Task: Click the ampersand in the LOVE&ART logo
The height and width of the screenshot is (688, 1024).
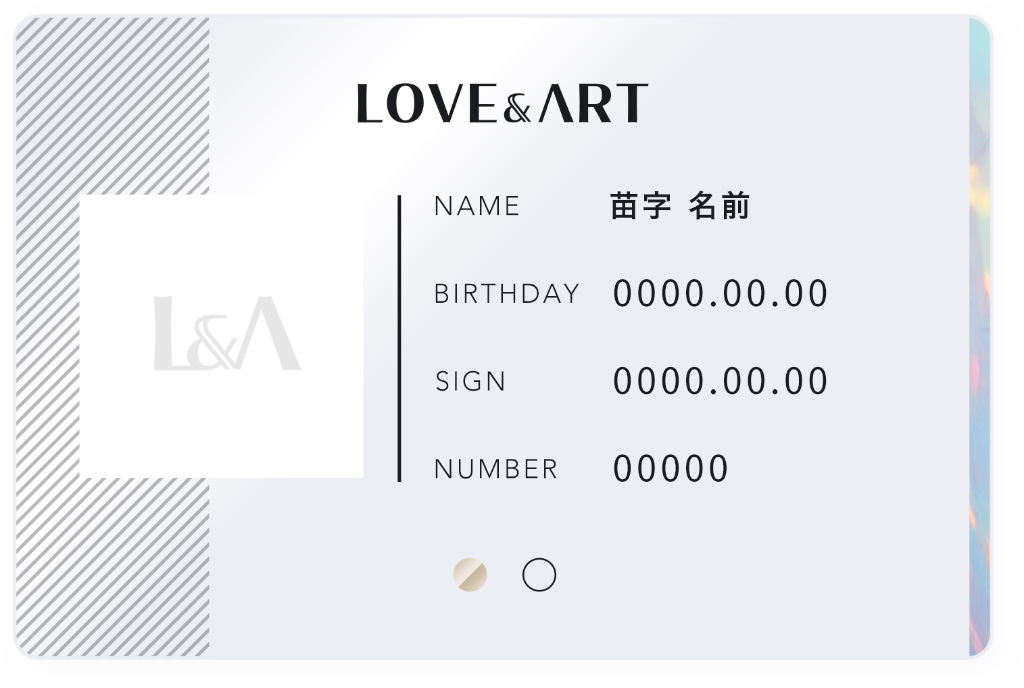Action: [516, 109]
